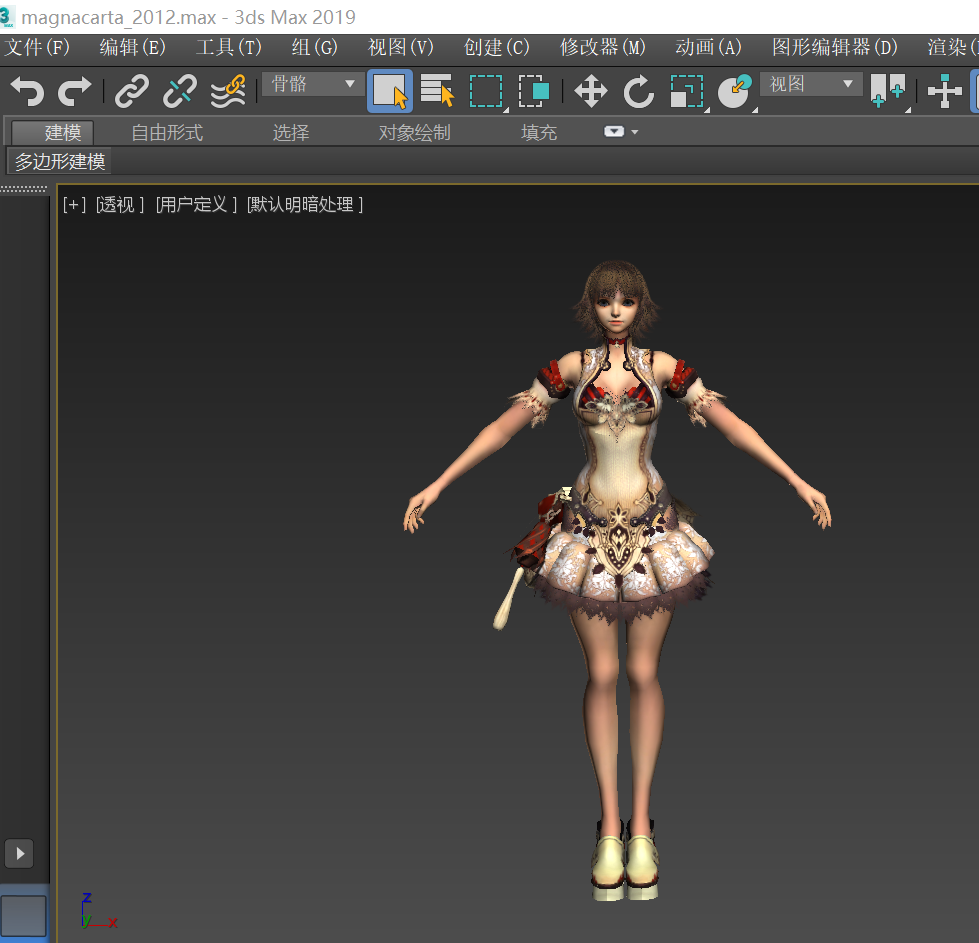Expand scene explorer play arrow button
The width and height of the screenshot is (979, 943).
(19, 853)
